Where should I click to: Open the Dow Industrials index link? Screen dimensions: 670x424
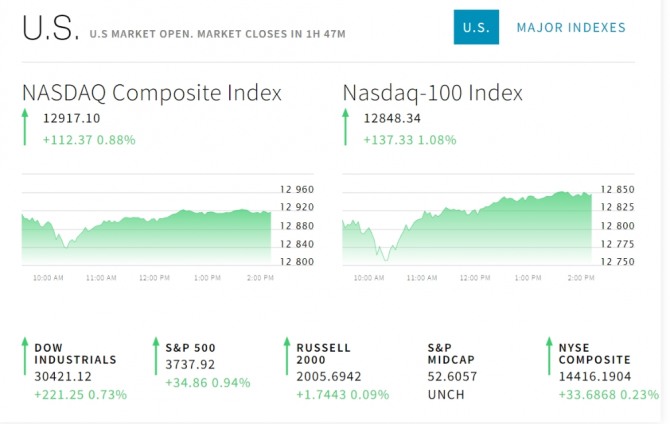pos(75,354)
